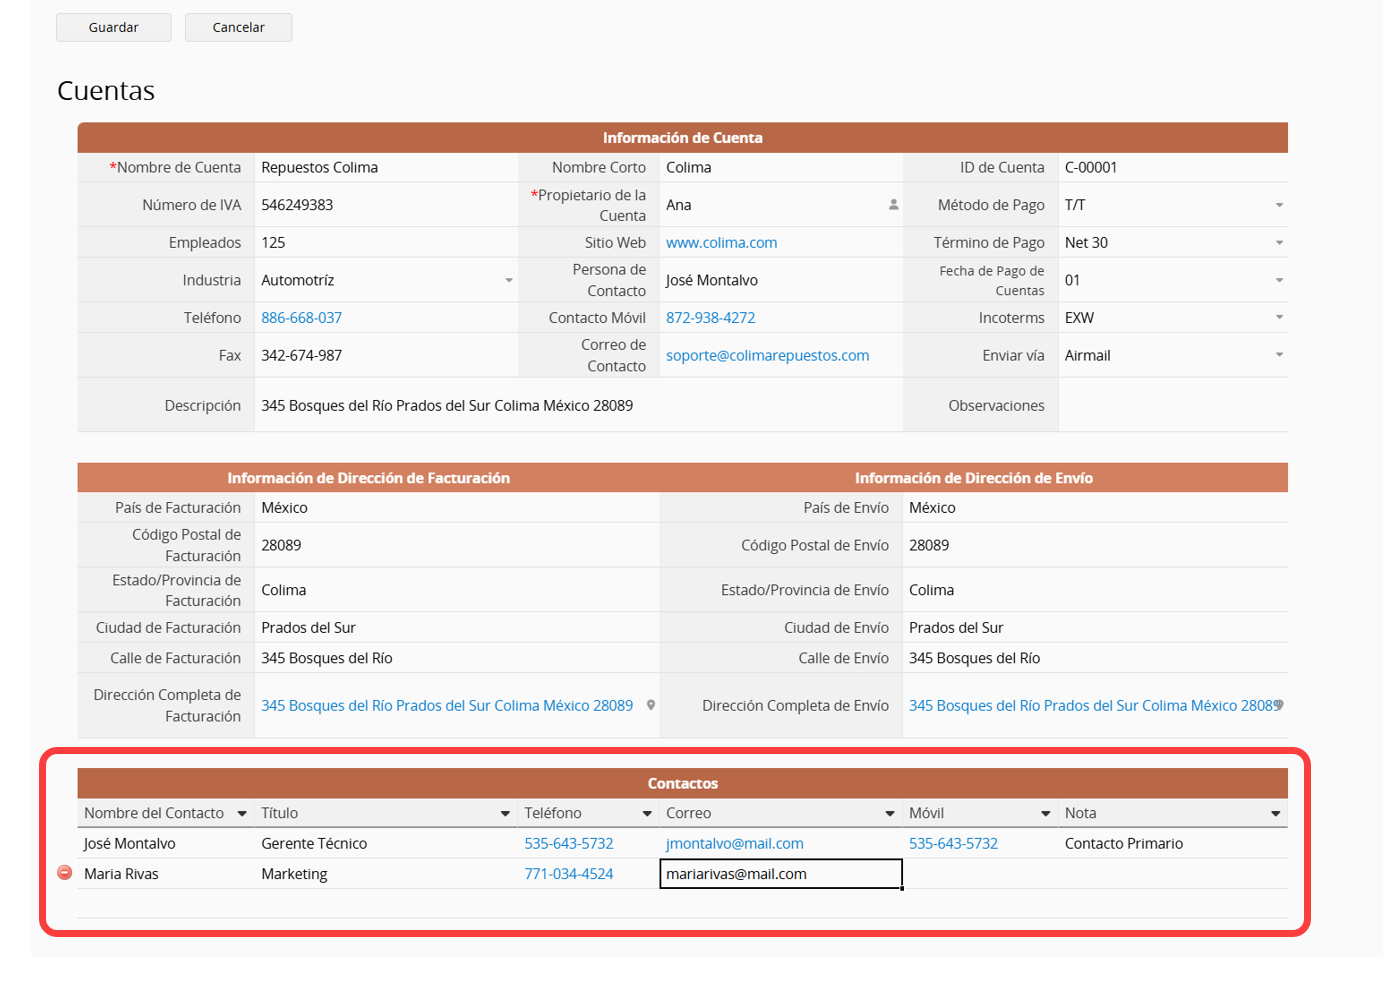1383x989 pixels.
Task: Expand the Método de Pago dropdown
Action: (x=1279, y=205)
